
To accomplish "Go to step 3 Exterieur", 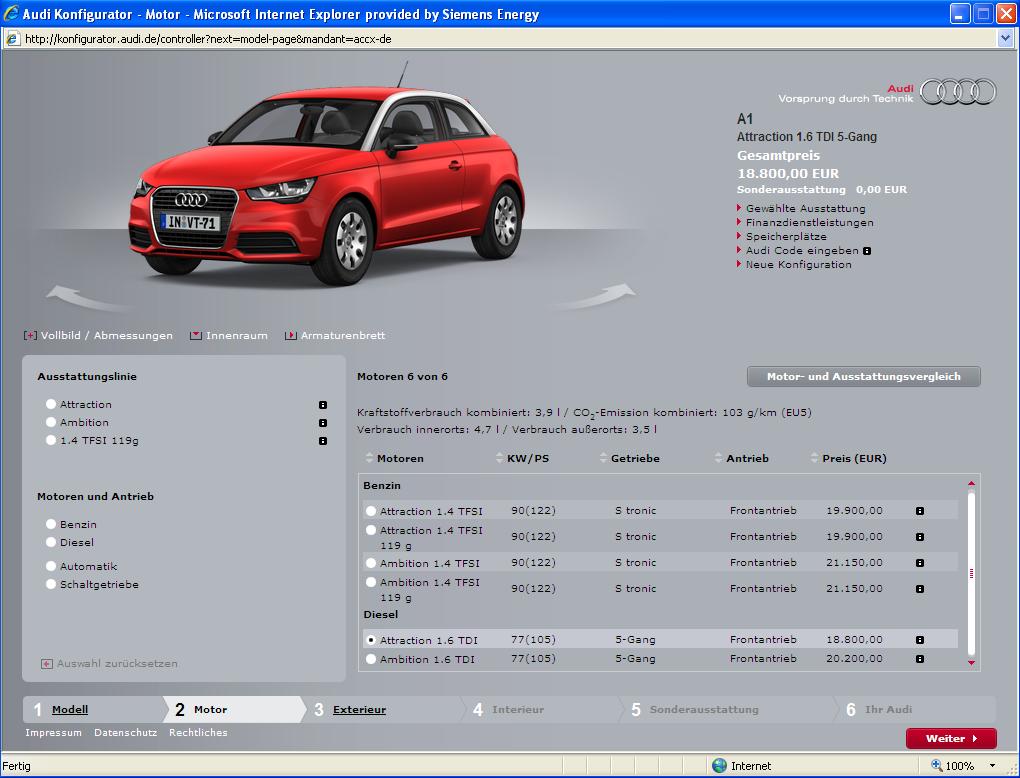I will [x=359, y=710].
